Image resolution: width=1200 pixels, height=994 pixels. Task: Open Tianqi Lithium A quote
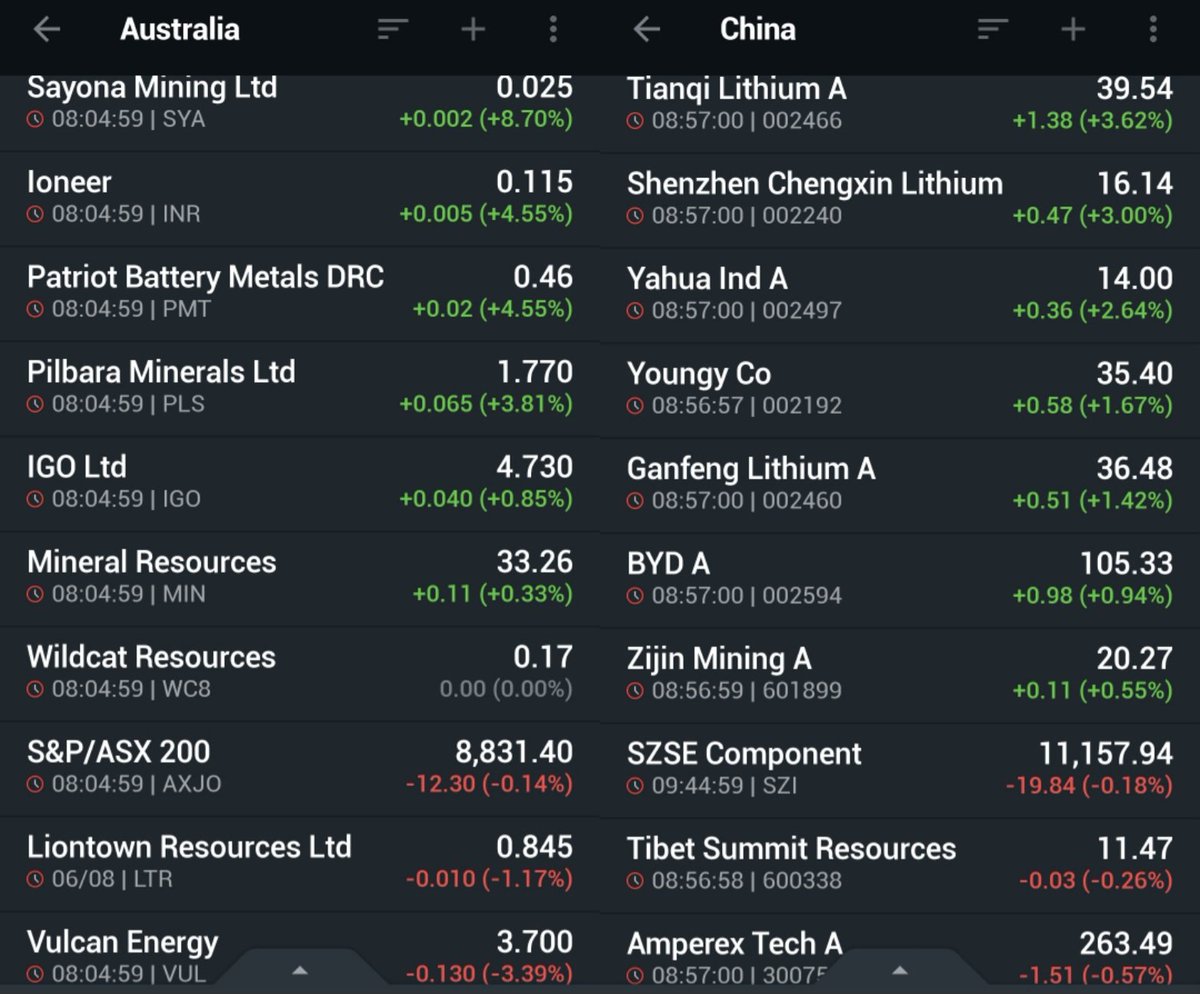[x=900, y=114]
